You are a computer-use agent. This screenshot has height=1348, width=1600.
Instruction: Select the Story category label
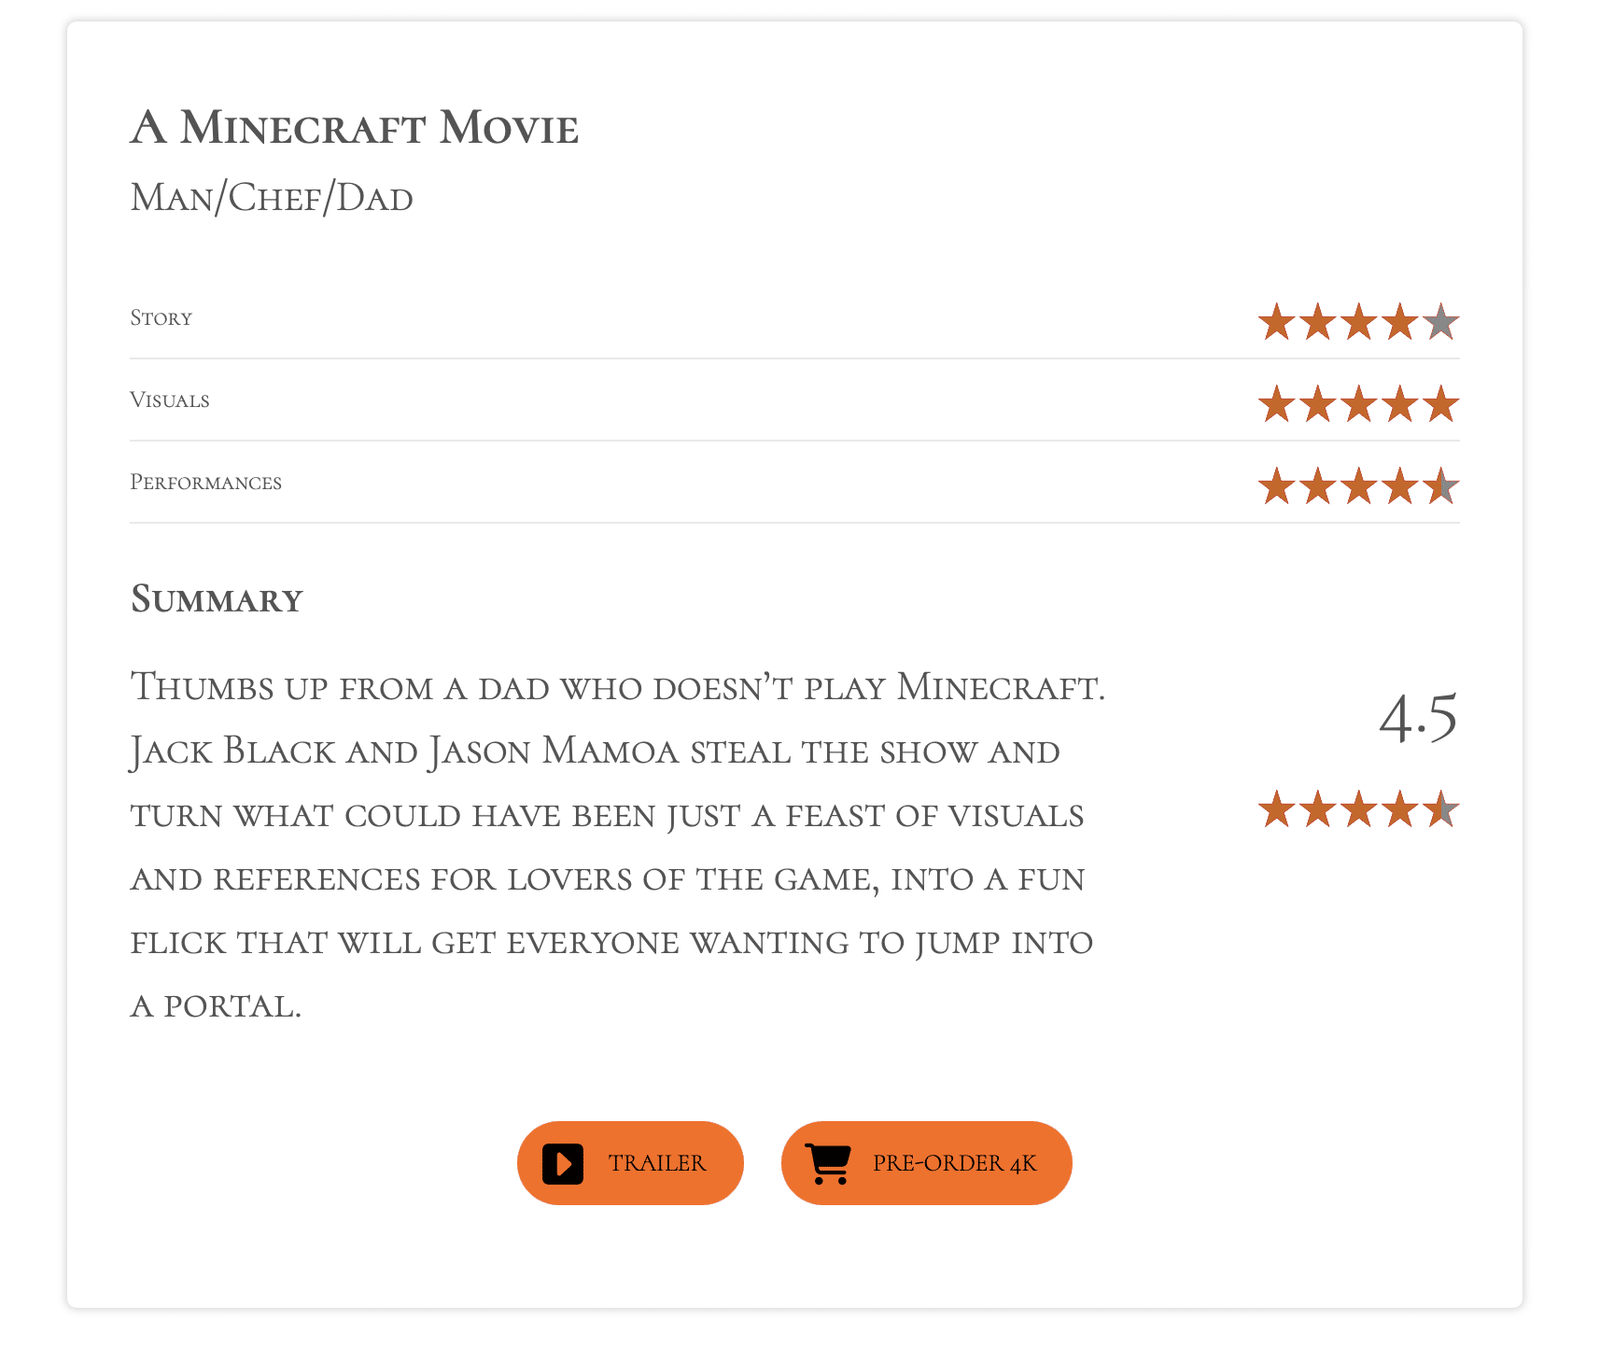(161, 318)
